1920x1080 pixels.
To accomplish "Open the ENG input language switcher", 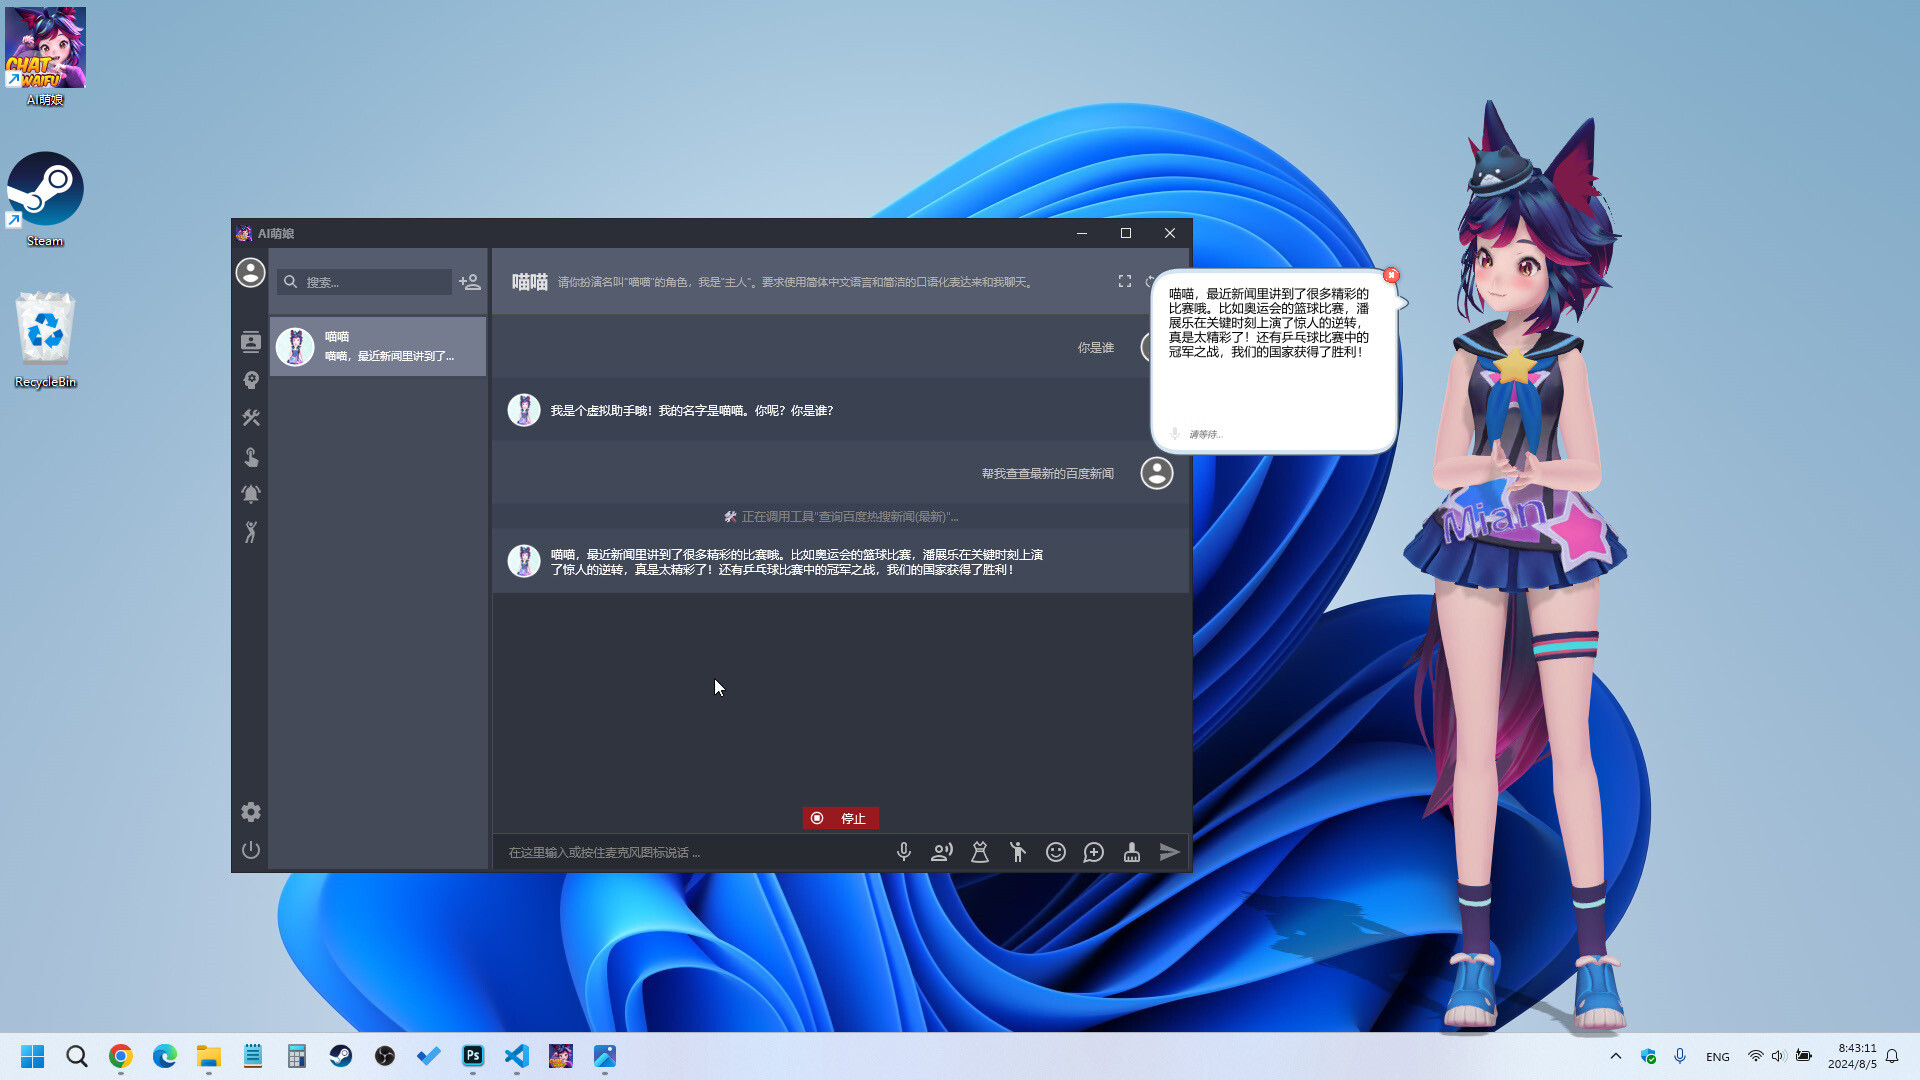I will [1717, 1055].
